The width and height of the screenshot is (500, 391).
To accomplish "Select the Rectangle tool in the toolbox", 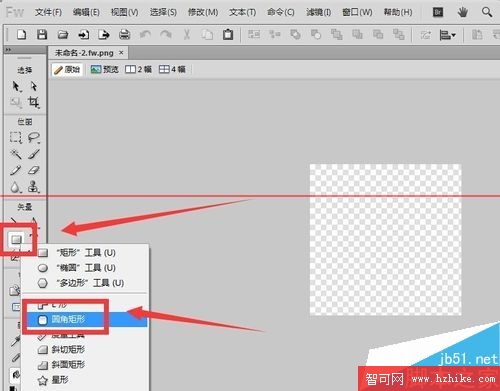I will pos(16,239).
